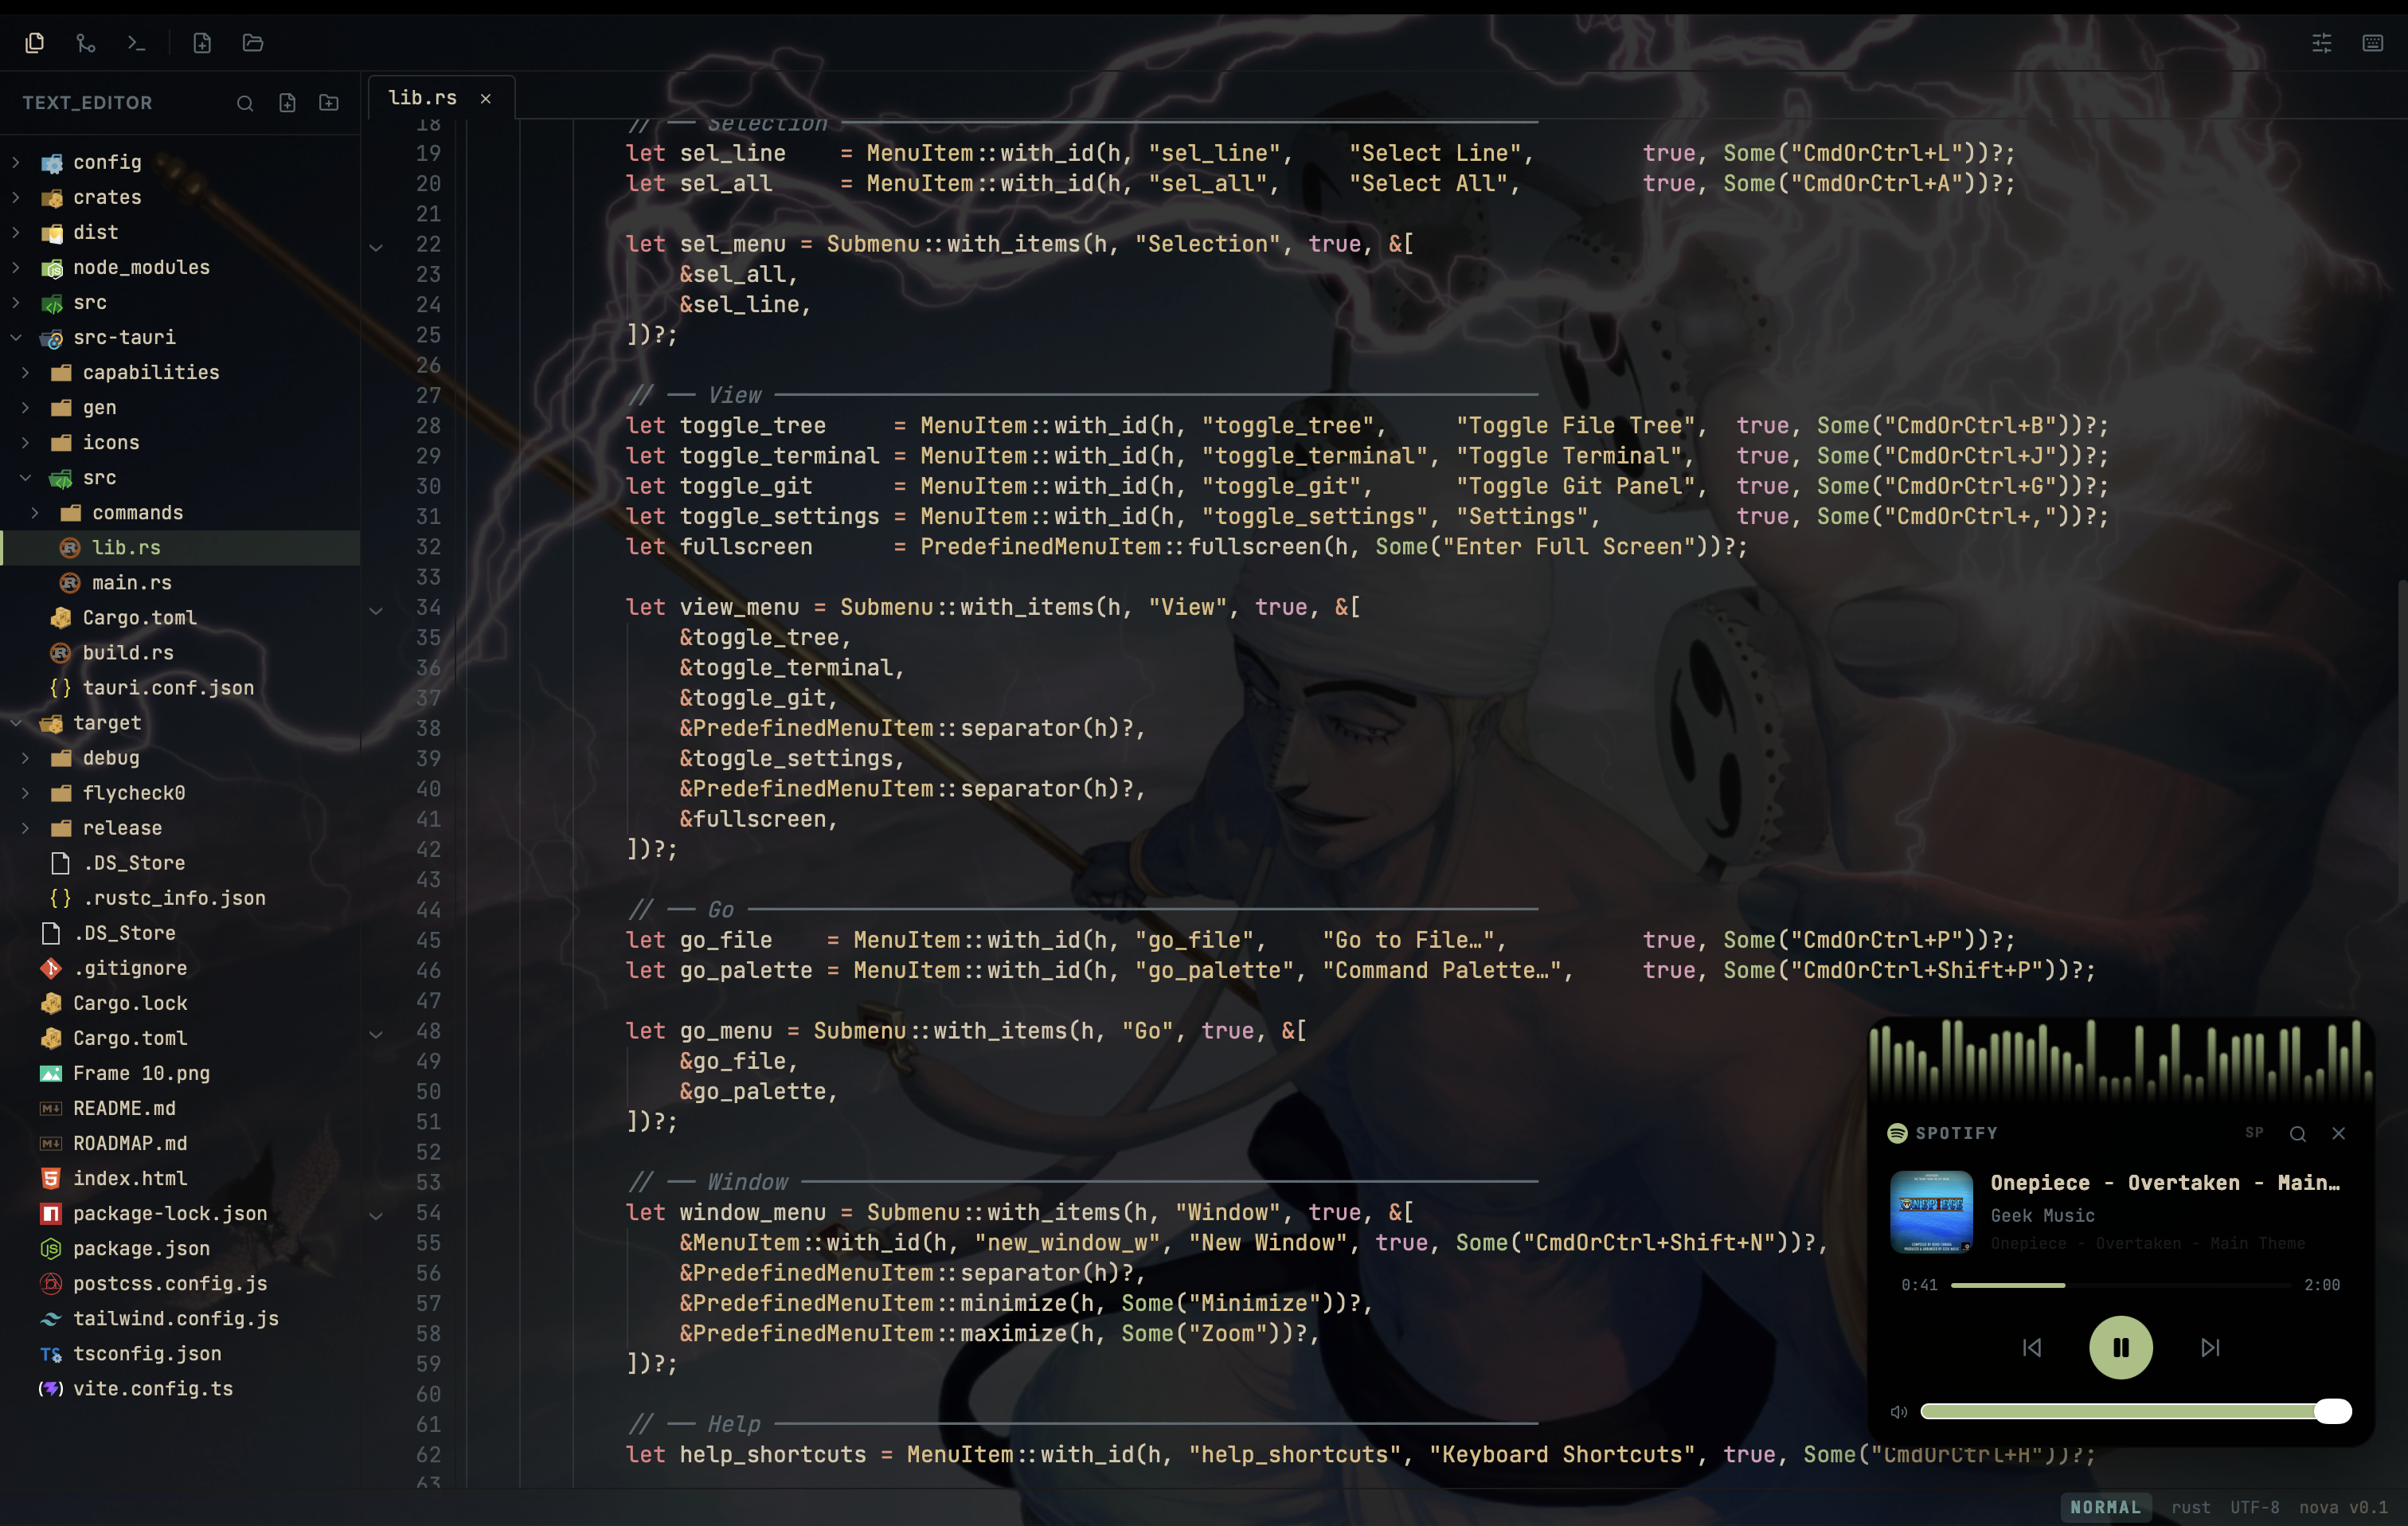2408x1526 pixels.
Task: Click the new file toolbar icon
Action: 202,43
